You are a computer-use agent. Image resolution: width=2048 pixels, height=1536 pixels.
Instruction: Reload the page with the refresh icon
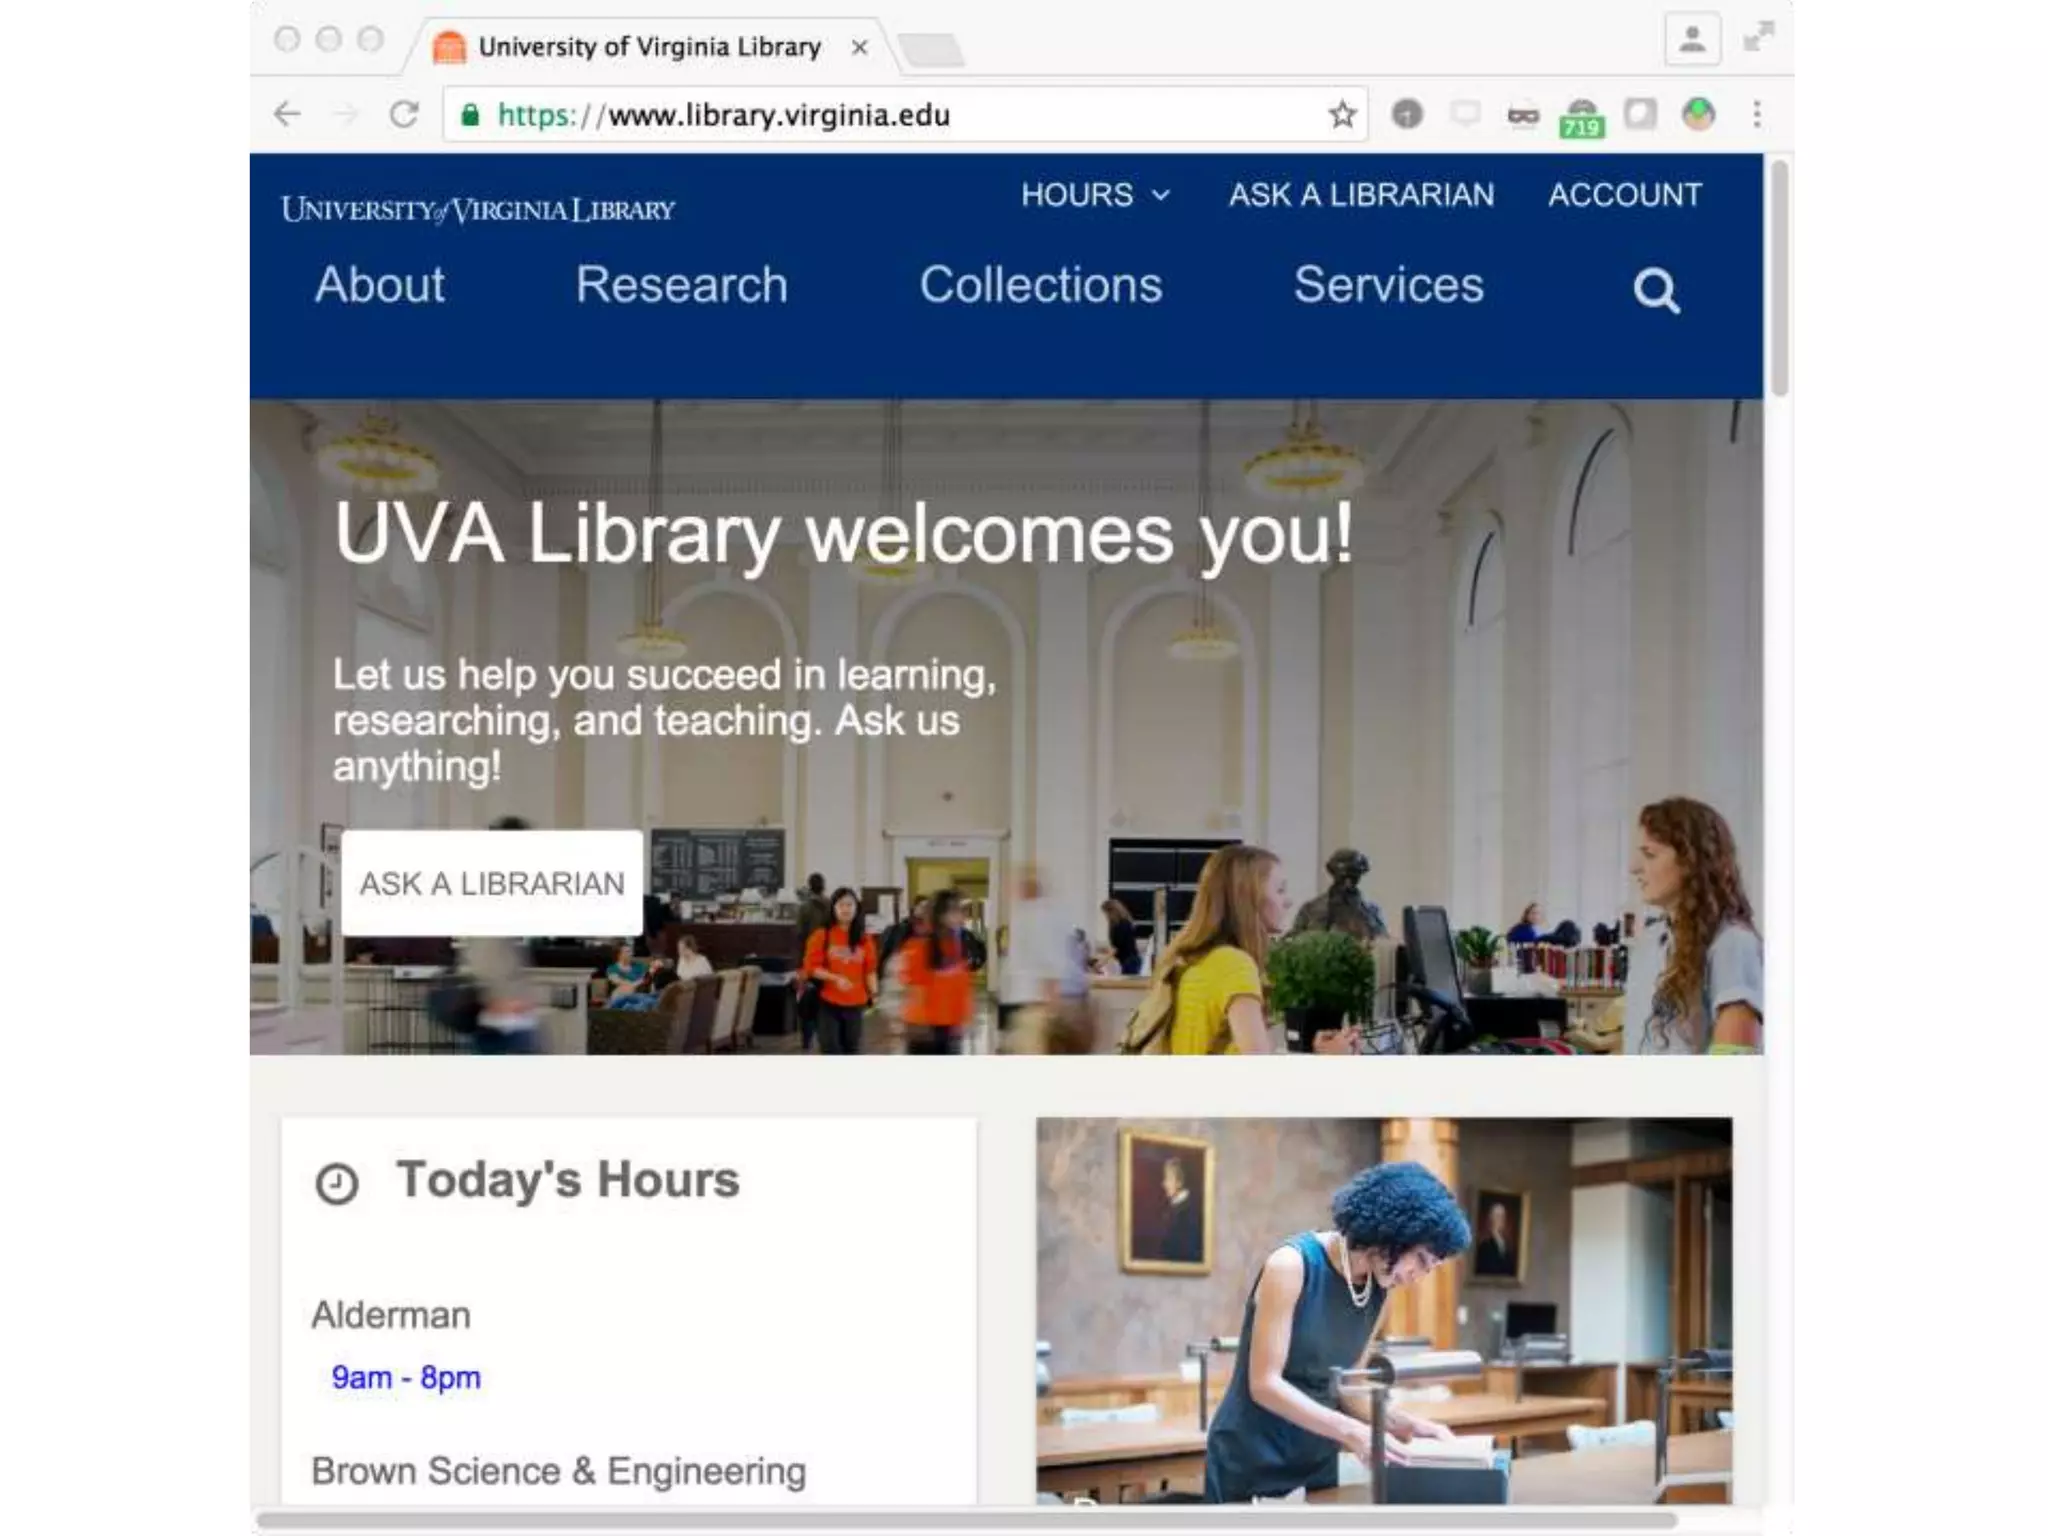coord(404,115)
